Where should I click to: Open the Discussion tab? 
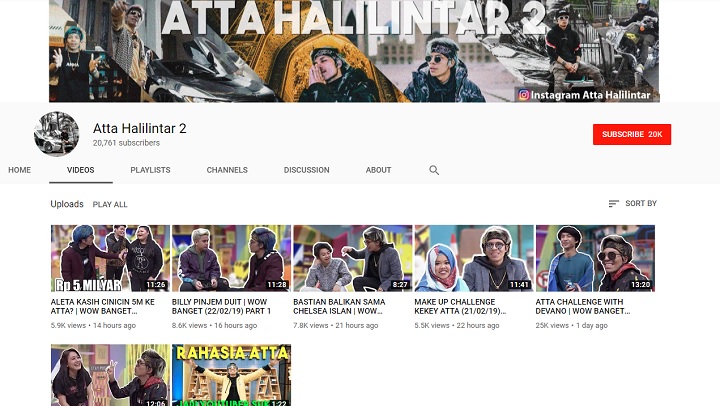click(x=306, y=170)
